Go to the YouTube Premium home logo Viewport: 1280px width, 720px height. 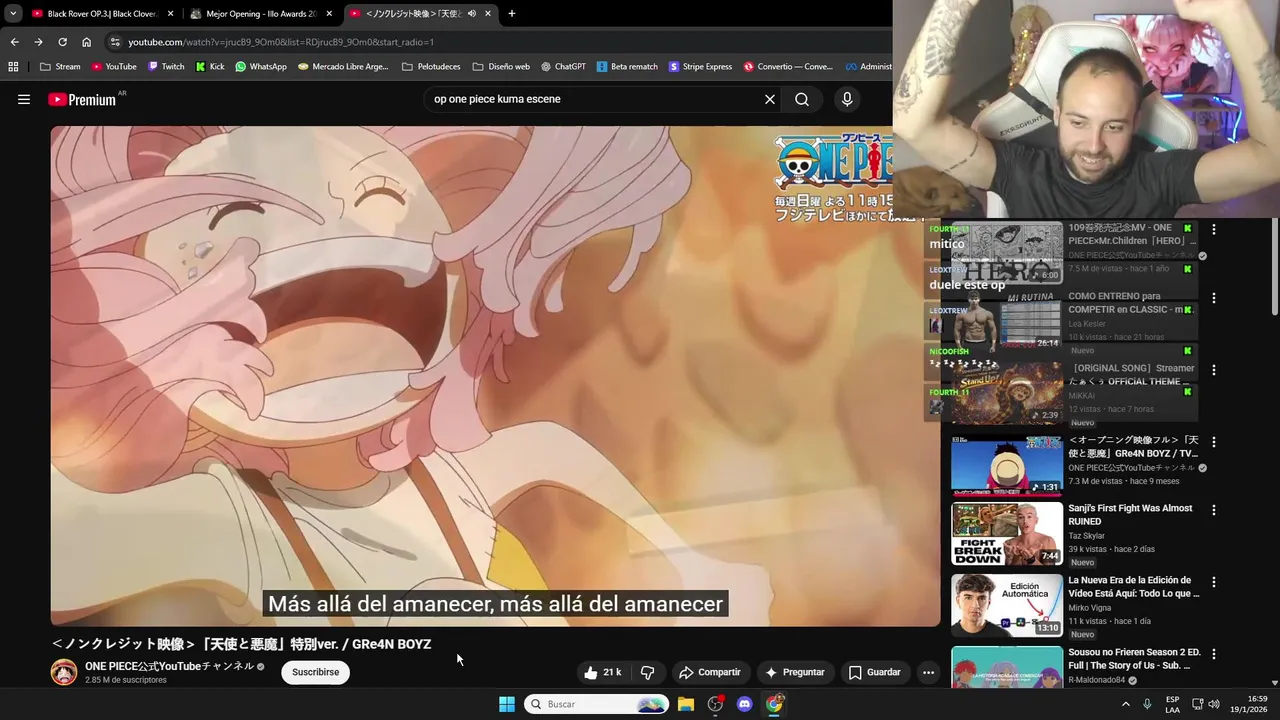click(x=81, y=99)
